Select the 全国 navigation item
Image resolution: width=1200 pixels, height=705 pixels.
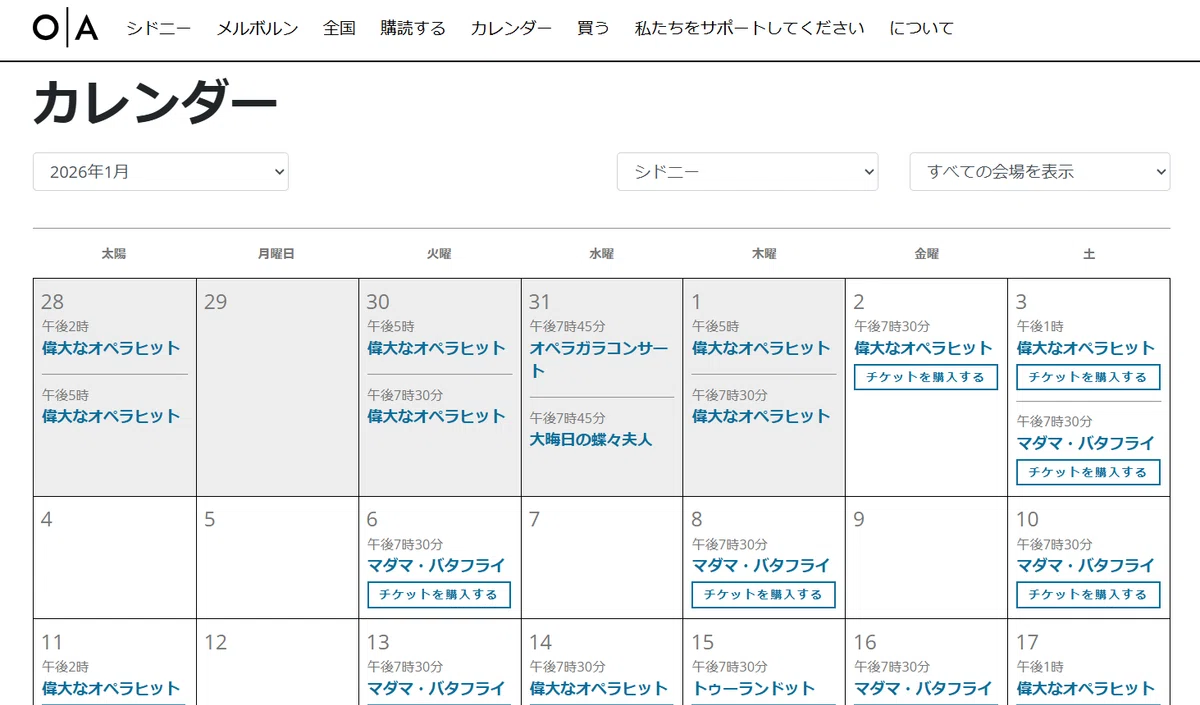pyautogui.click(x=339, y=28)
